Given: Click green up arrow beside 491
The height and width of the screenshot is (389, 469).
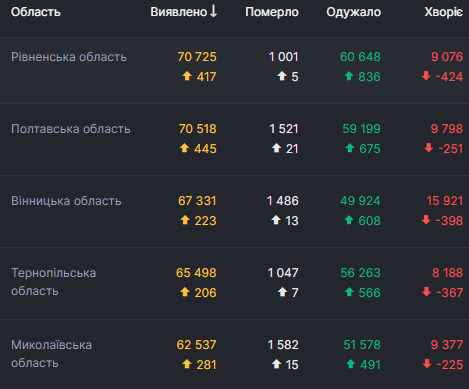Looking at the screenshot, I should click(x=350, y=364).
